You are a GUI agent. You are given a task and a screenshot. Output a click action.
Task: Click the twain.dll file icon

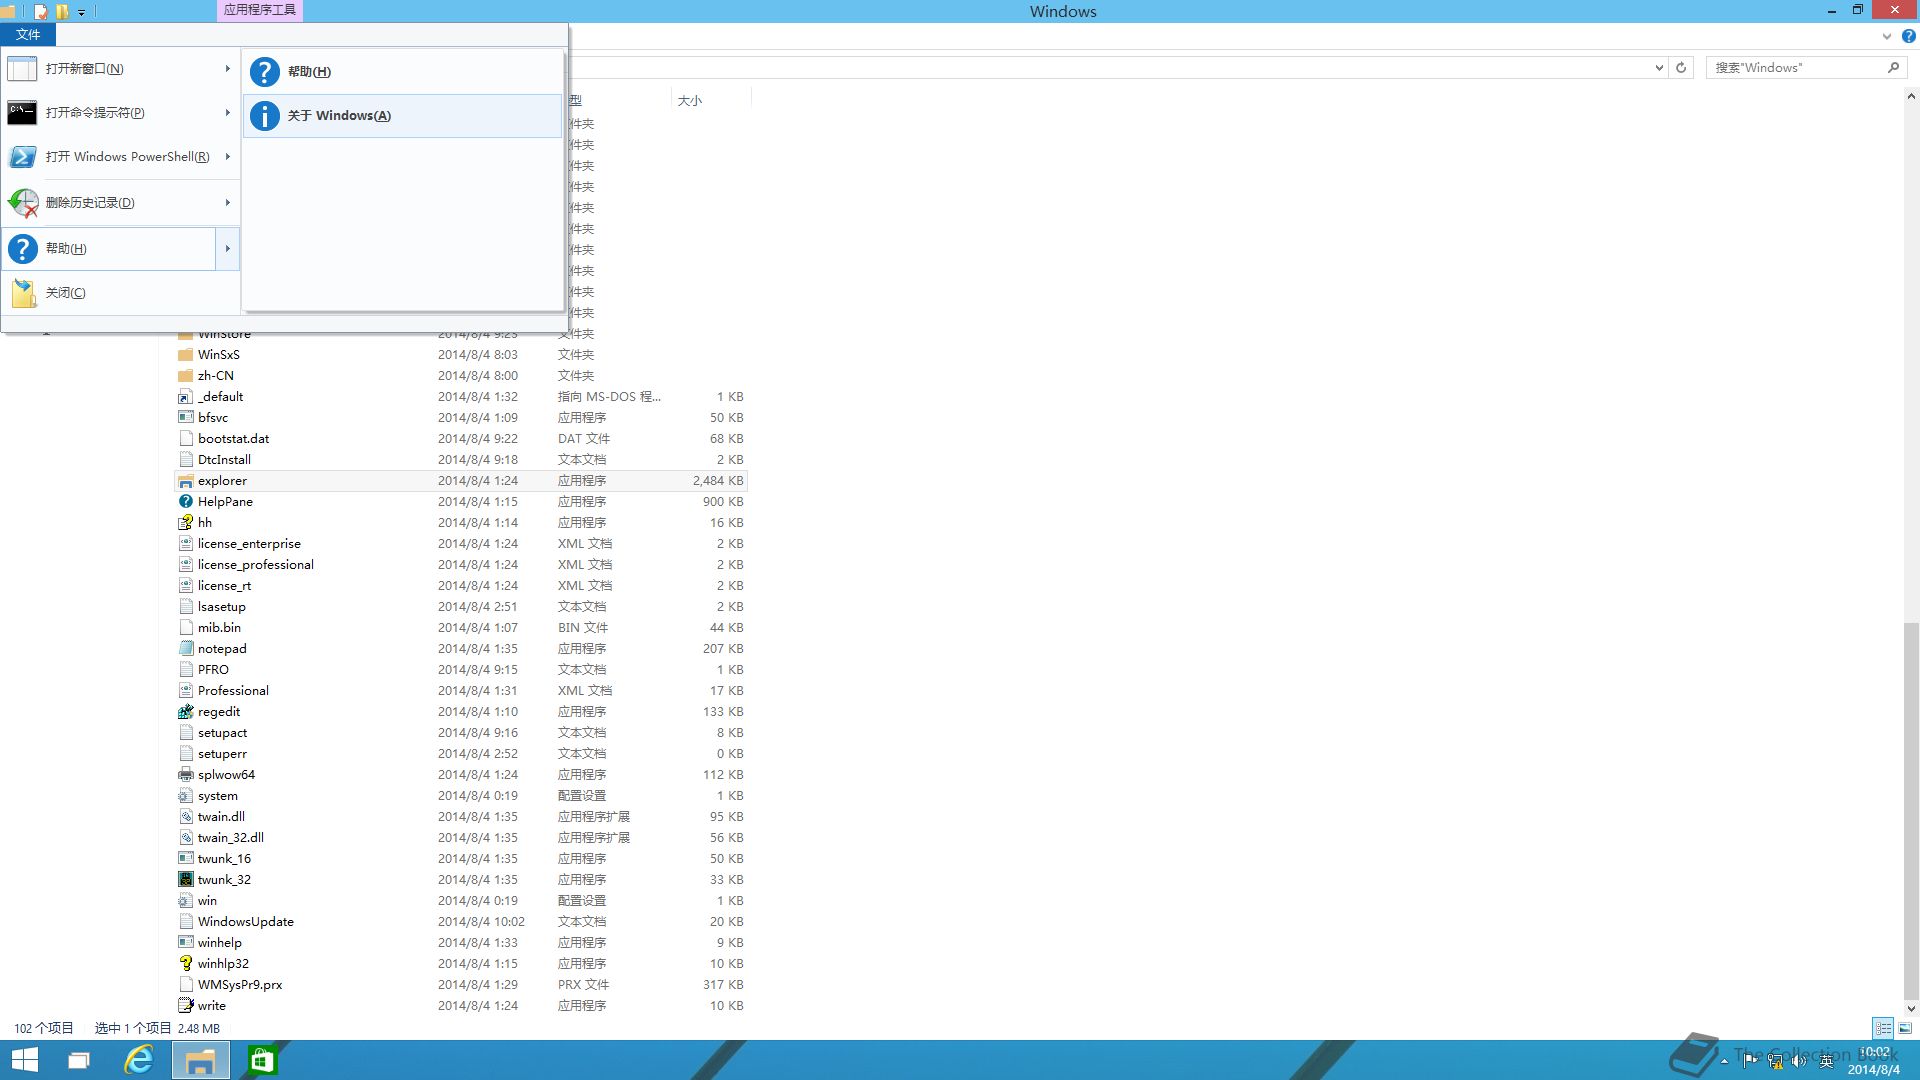(185, 817)
